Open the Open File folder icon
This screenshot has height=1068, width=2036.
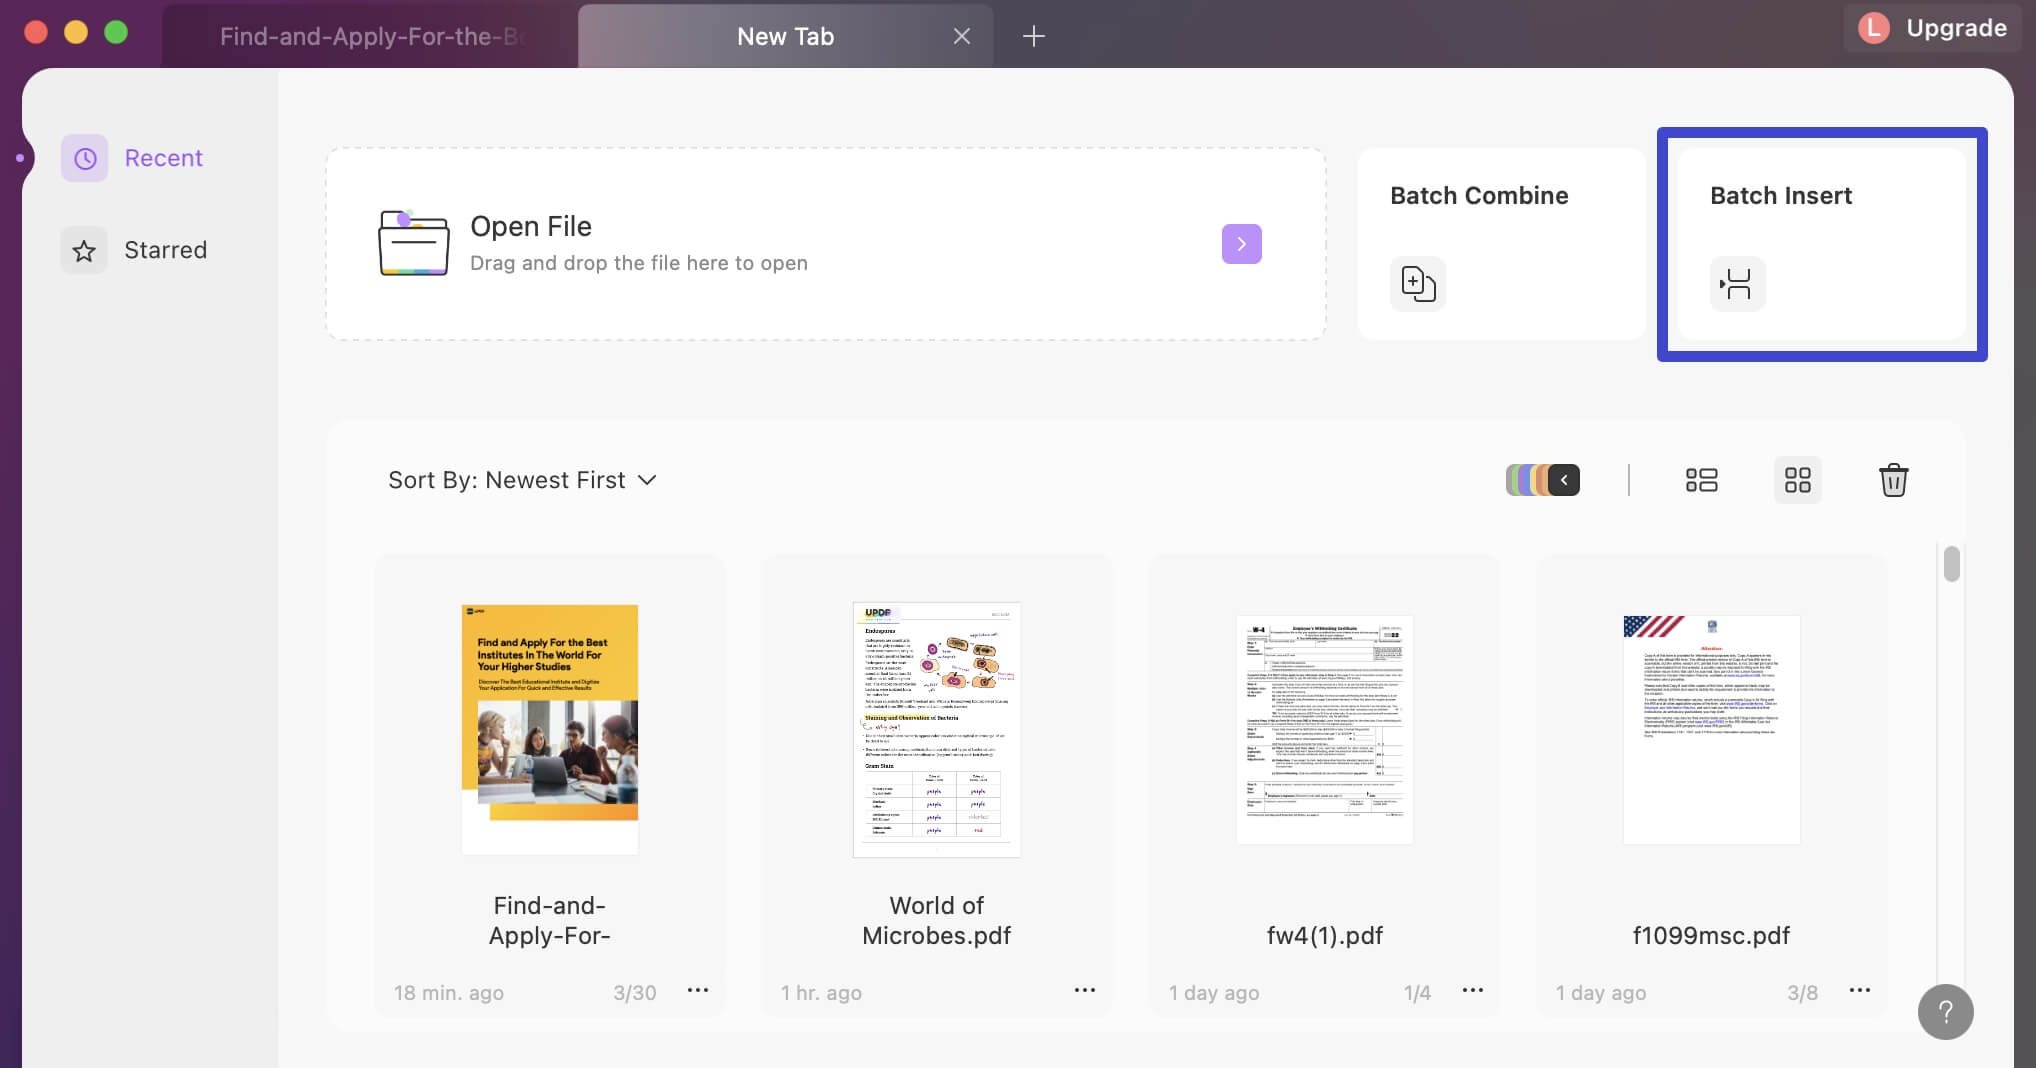click(413, 243)
